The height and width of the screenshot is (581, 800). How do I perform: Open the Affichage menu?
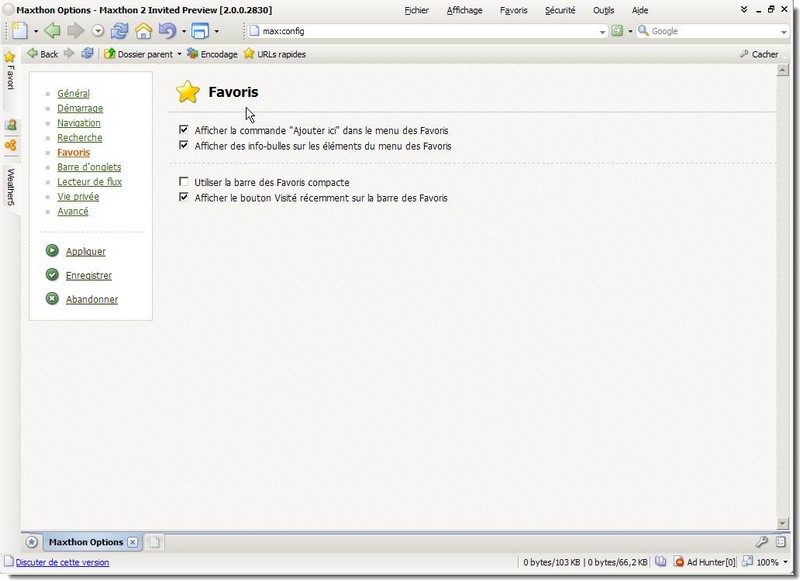pos(464,10)
